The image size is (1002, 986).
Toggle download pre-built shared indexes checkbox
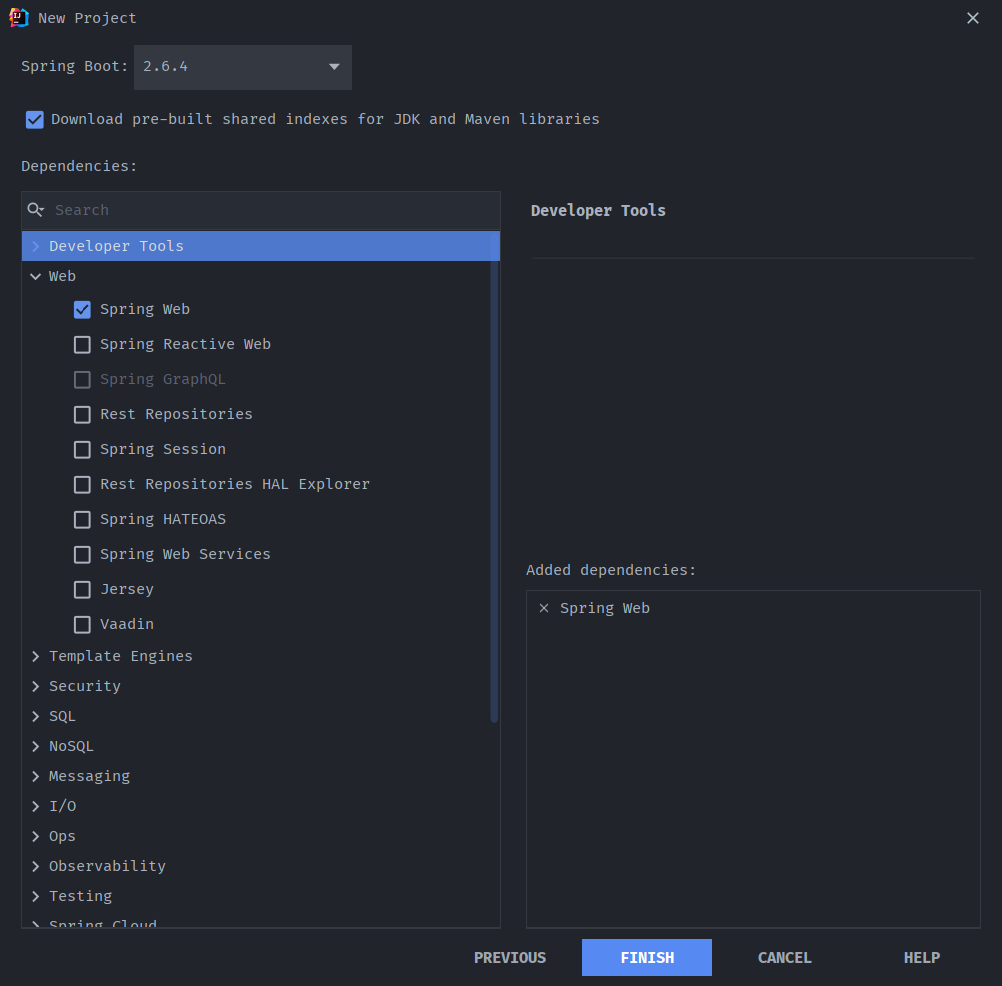tap(35, 120)
